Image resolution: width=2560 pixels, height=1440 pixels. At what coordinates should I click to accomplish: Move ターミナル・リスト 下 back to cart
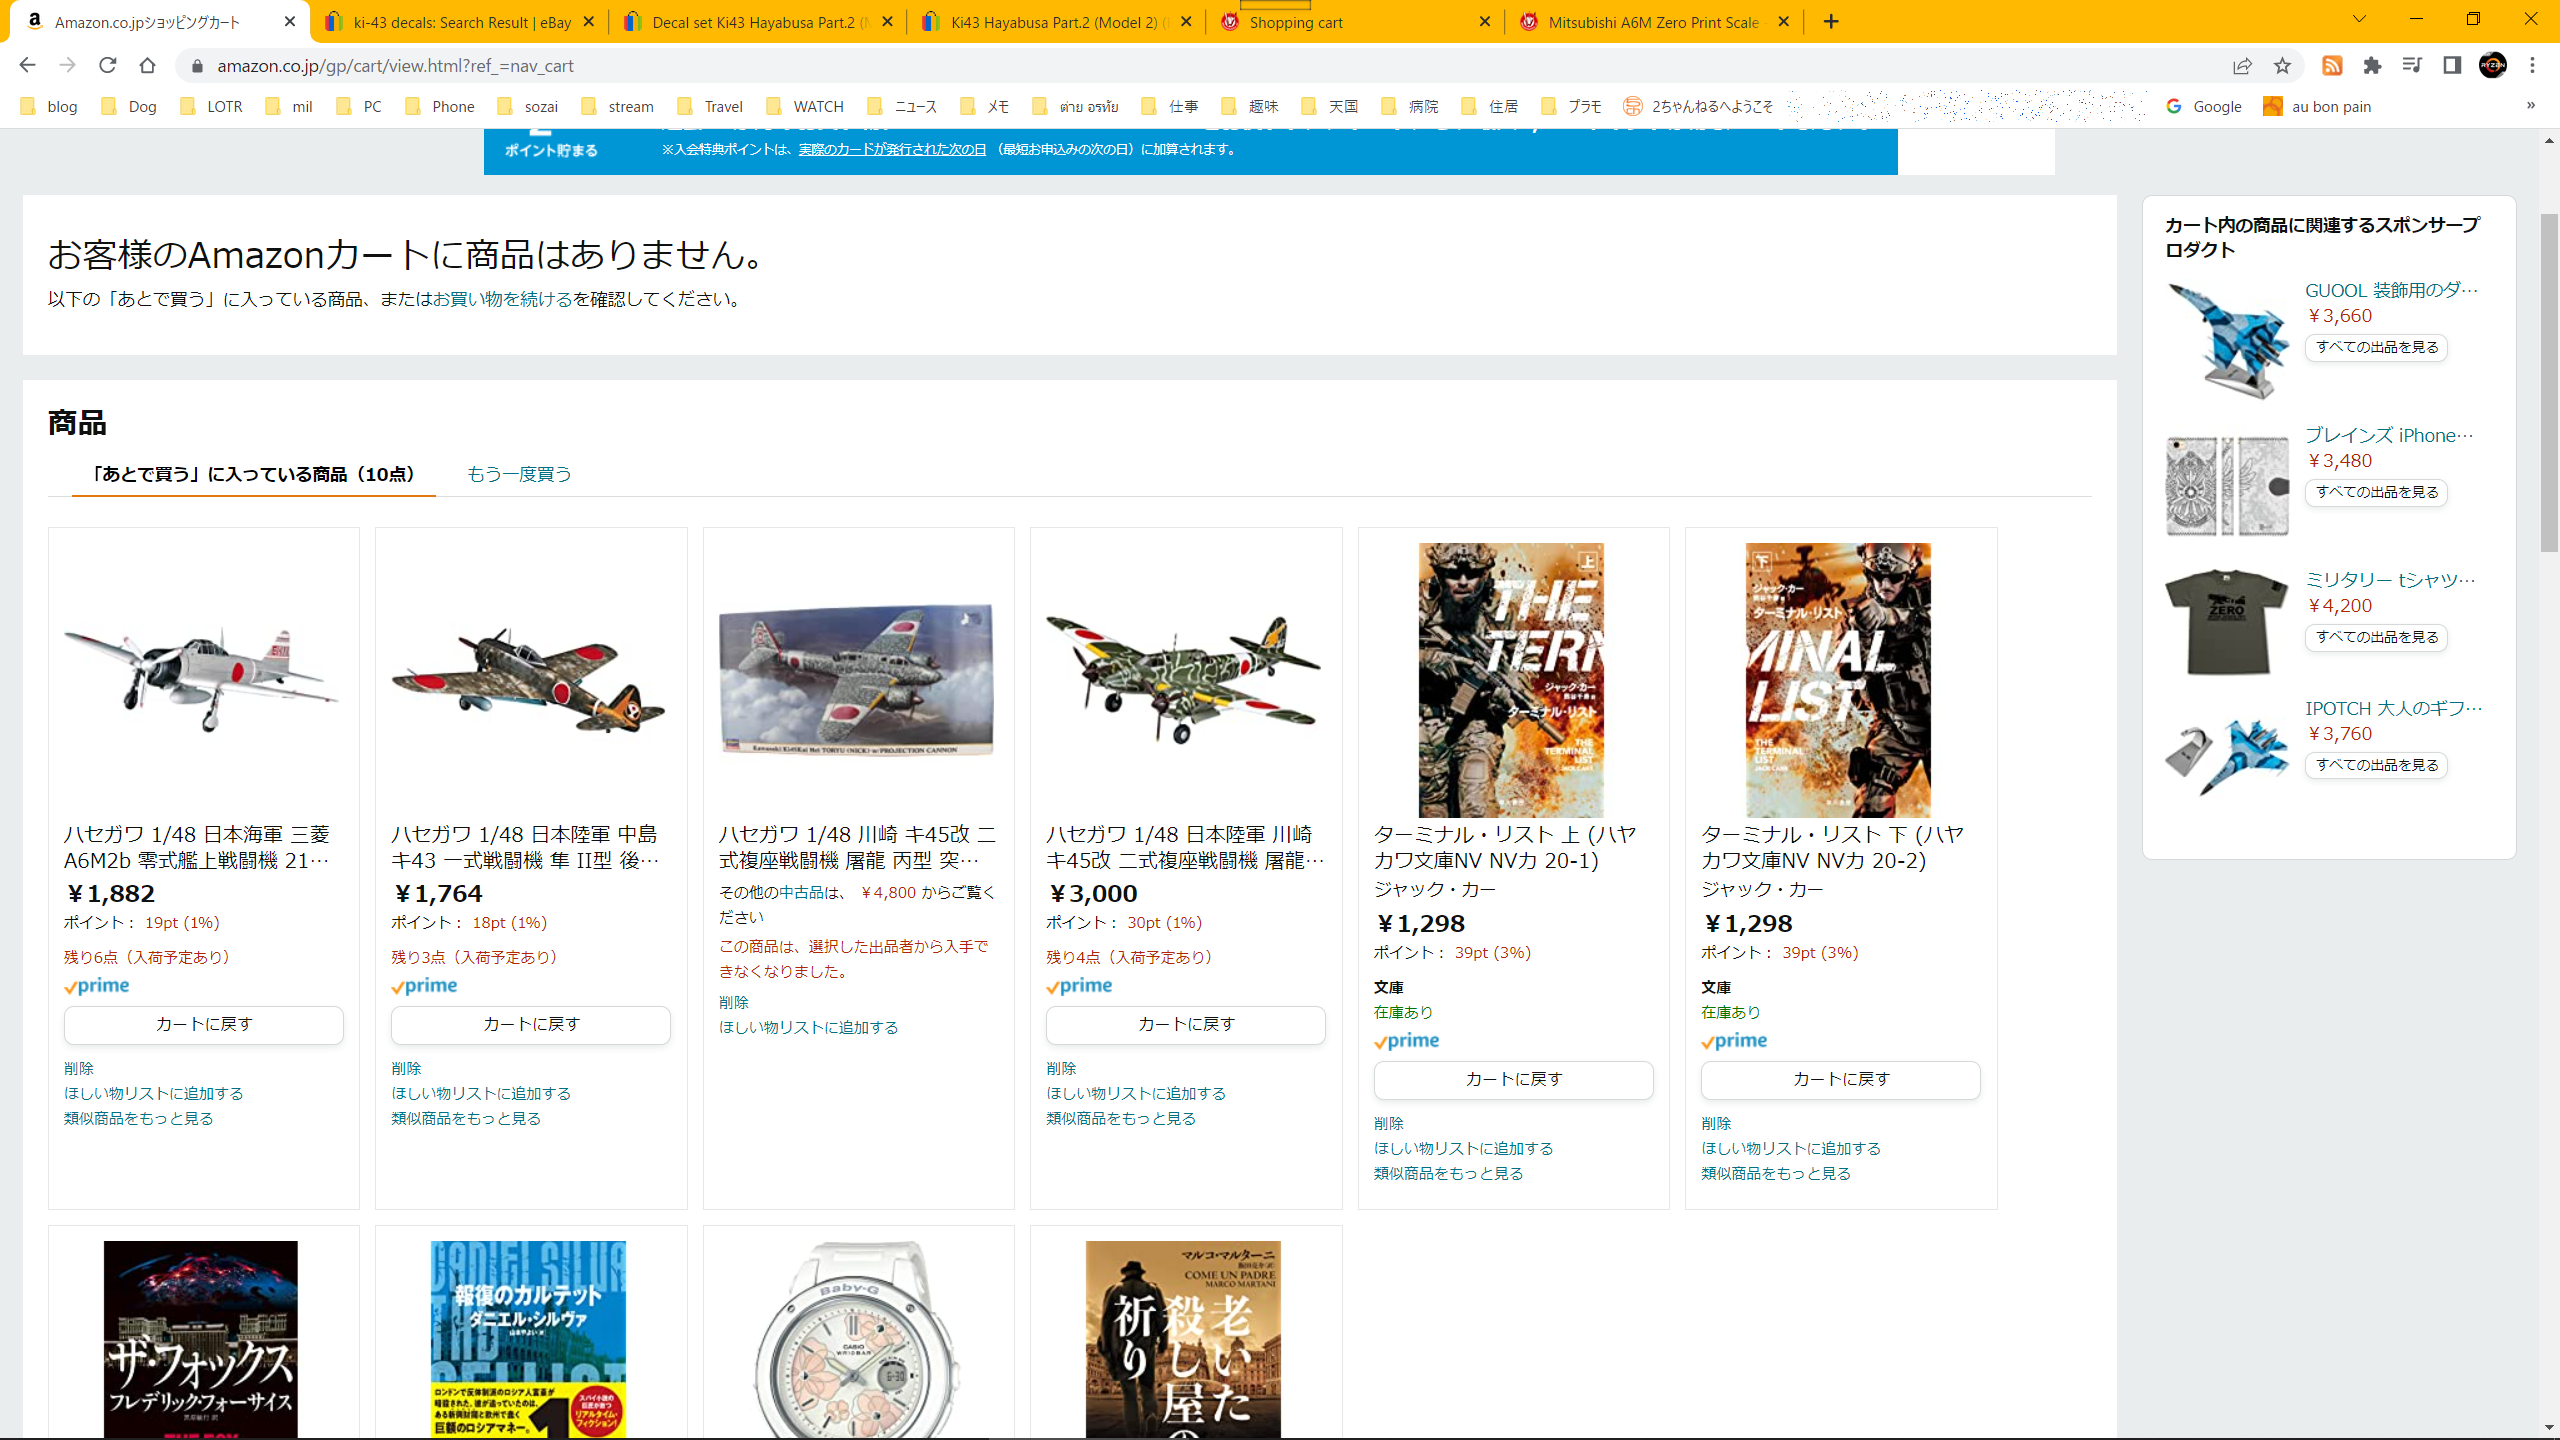[1841, 1079]
